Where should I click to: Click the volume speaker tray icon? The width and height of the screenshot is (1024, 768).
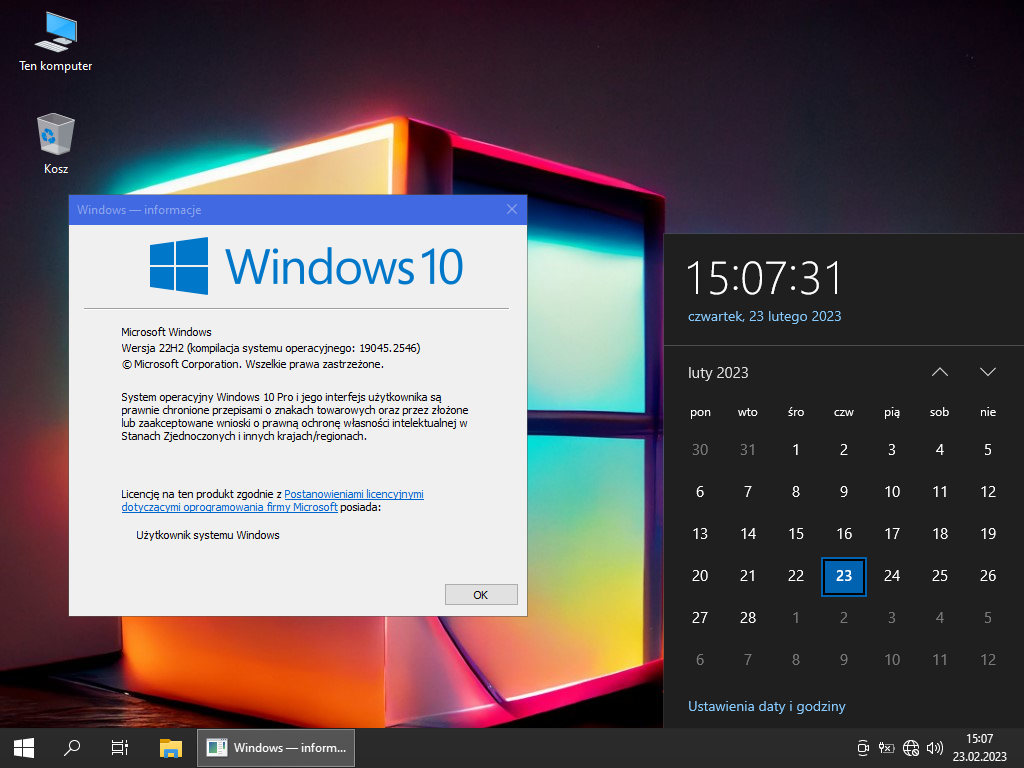(x=935, y=748)
